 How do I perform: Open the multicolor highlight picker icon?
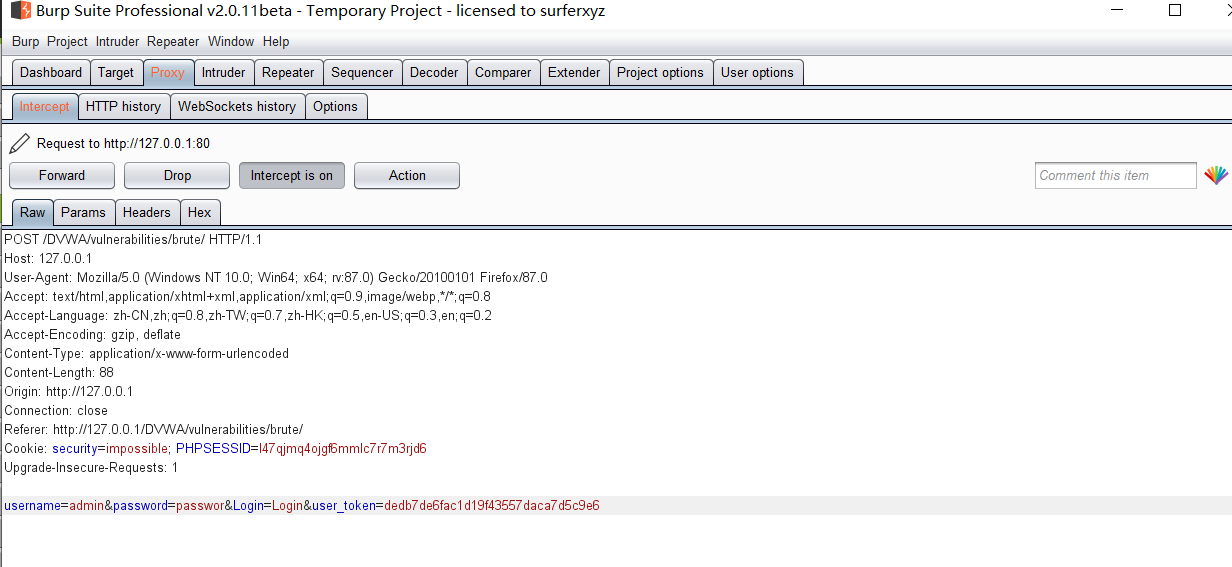(x=1215, y=175)
